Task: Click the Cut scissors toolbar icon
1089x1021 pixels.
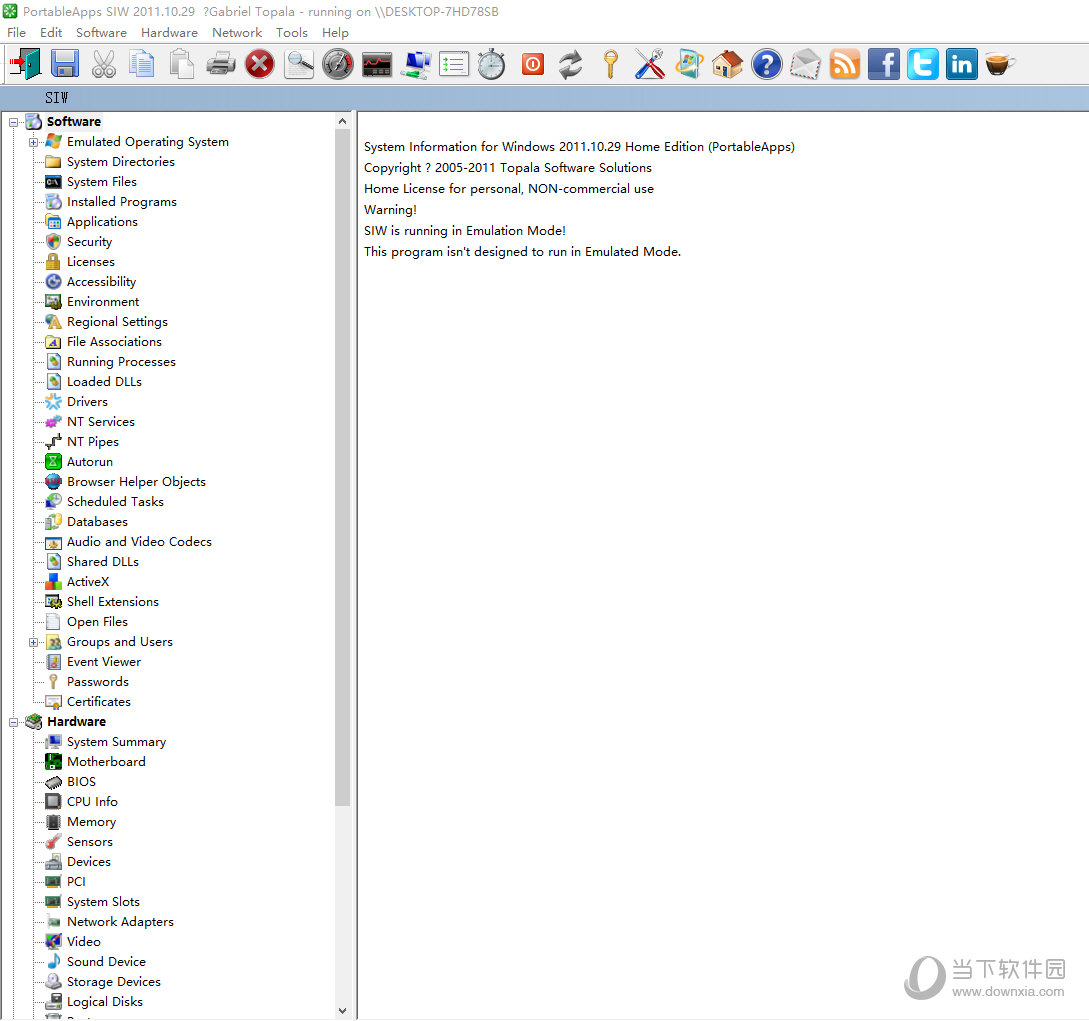Action: [x=103, y=65]
